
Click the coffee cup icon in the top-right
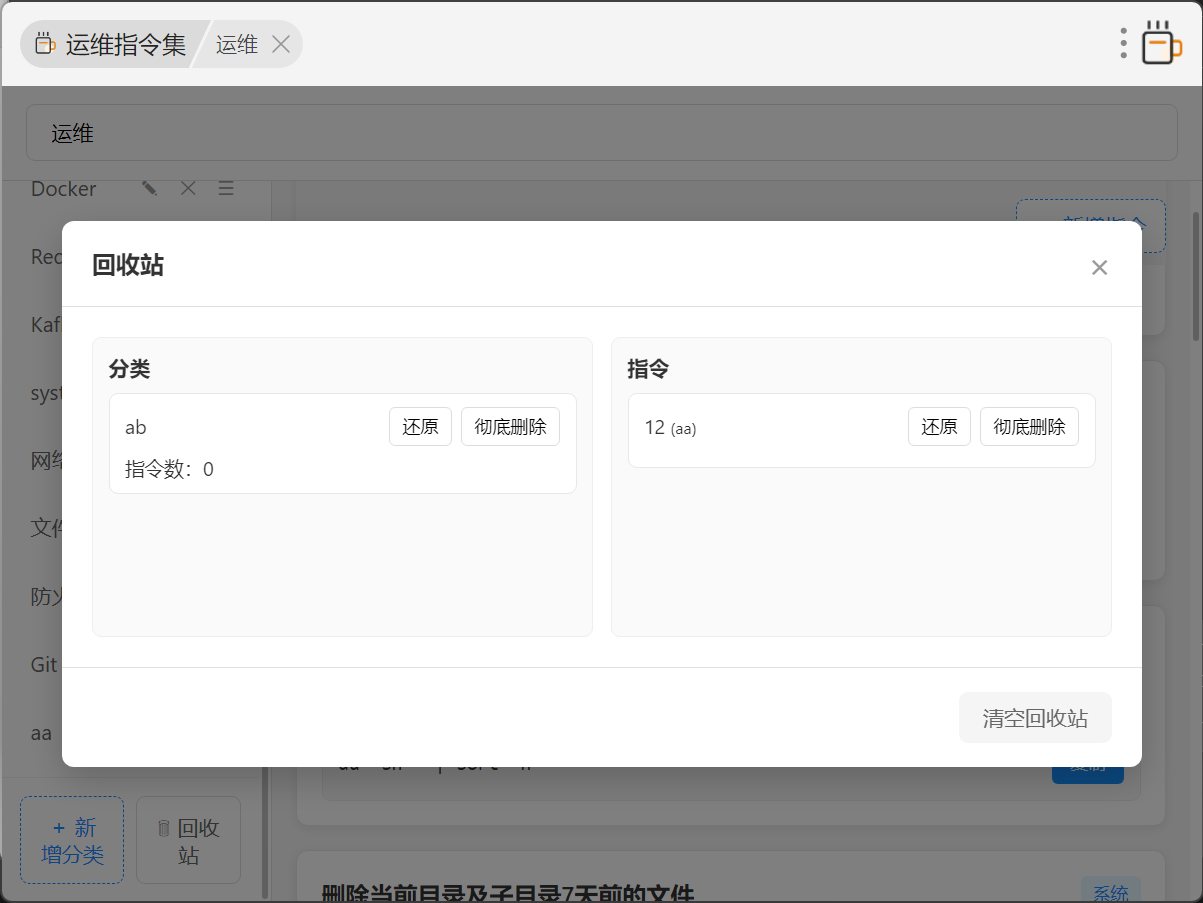(1160, 43)
